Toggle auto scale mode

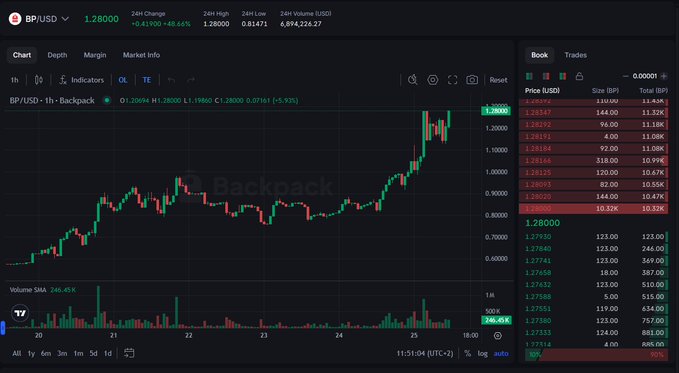click(501, 354)
